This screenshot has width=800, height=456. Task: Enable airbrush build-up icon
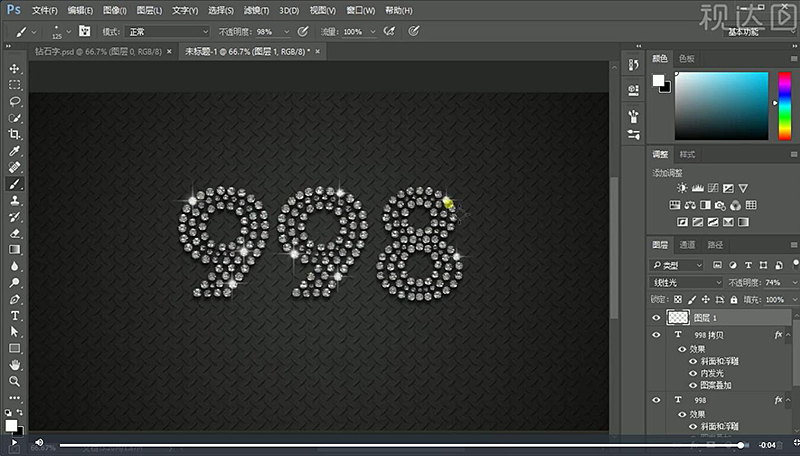pyautogui.click(x=389, y=32)
